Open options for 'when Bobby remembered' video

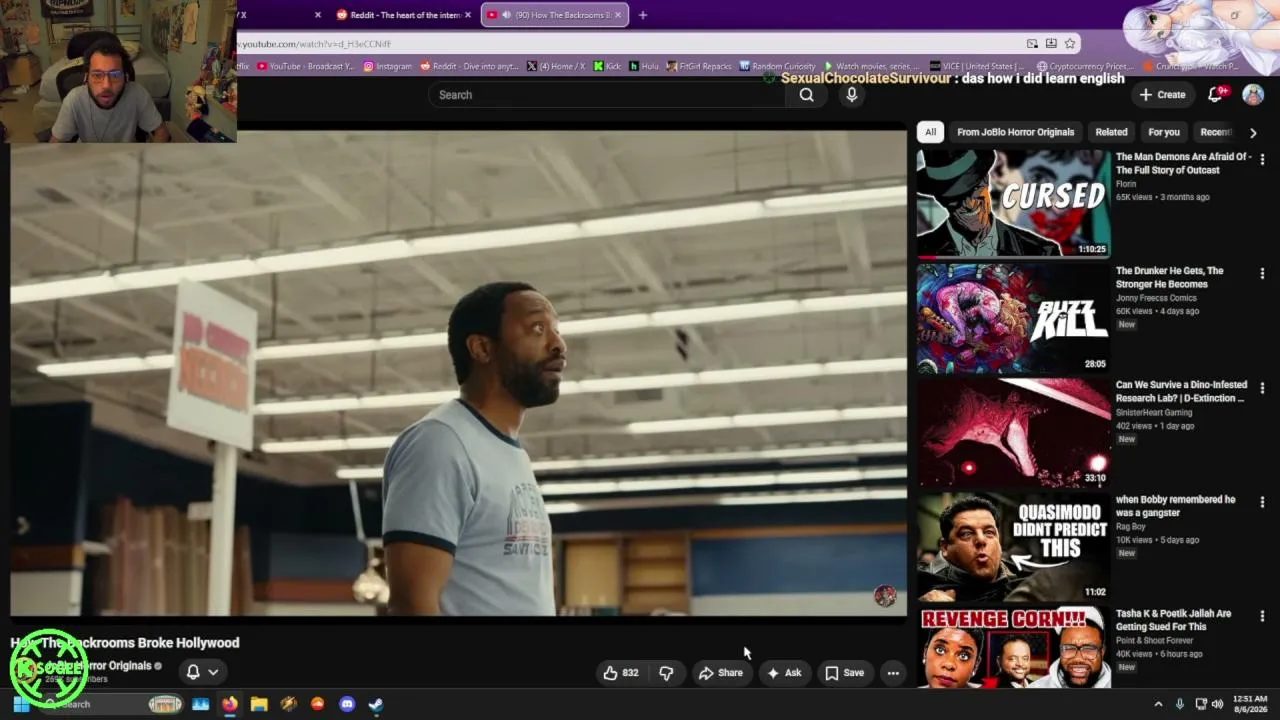click(1262, 502)
